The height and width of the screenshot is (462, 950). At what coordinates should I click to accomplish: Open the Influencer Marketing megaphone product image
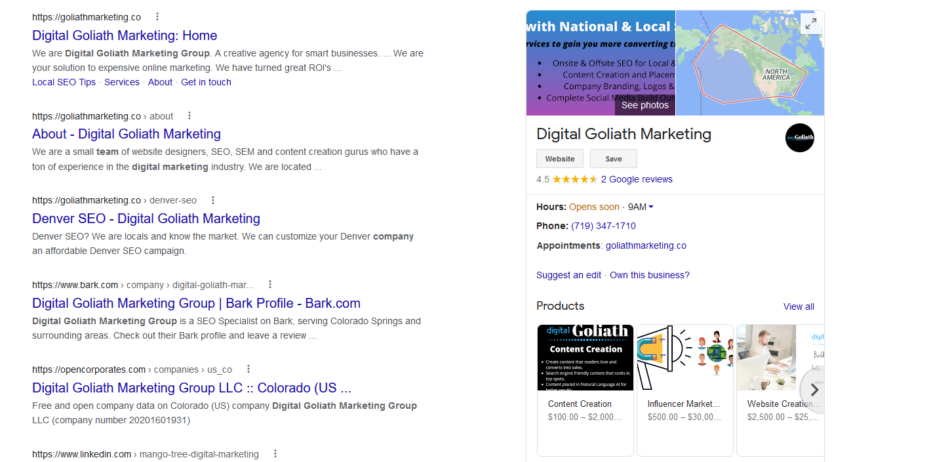click(685, 357)
